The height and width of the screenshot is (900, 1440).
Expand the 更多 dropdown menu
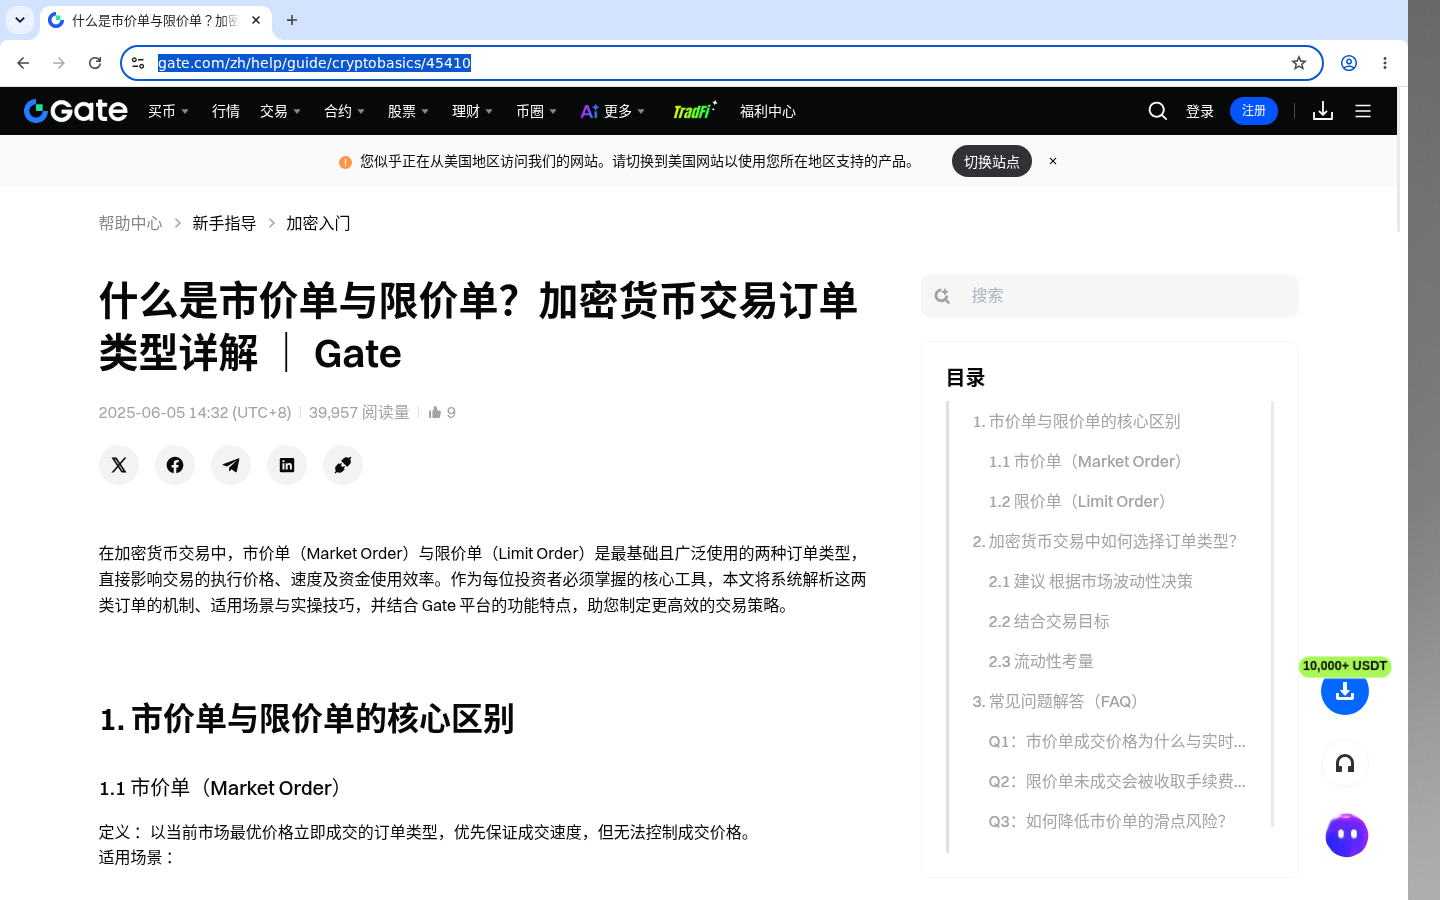(x=613, y=111)
